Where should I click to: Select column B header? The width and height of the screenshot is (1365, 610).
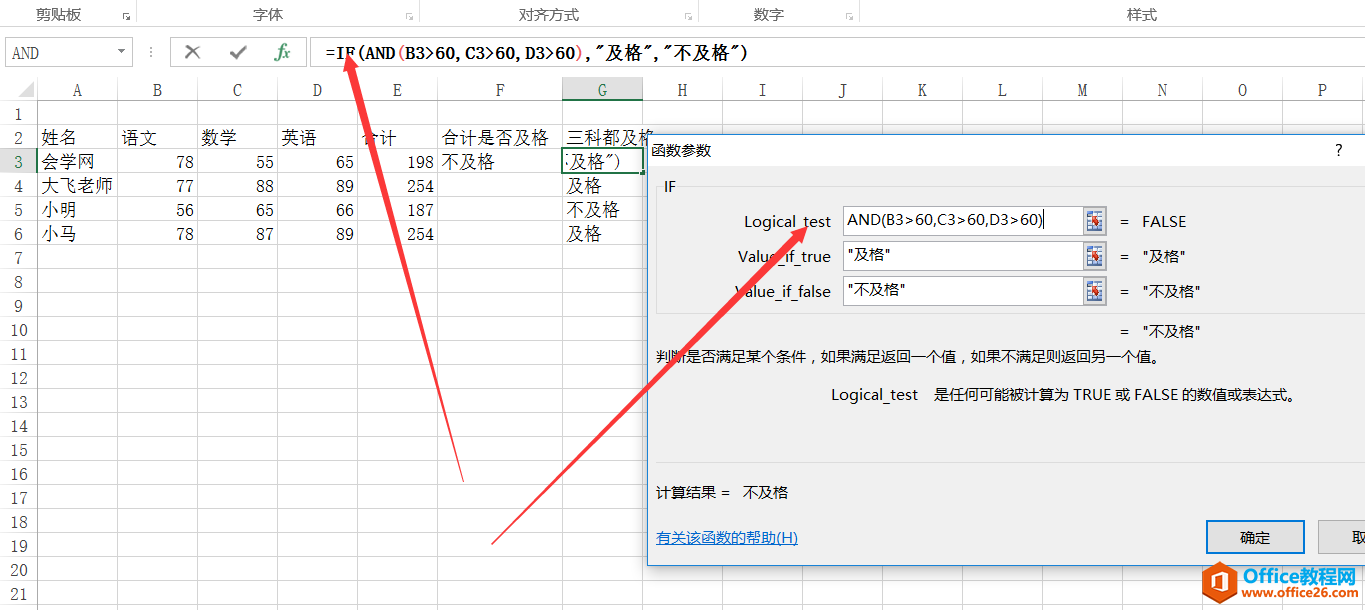point(157,90)
